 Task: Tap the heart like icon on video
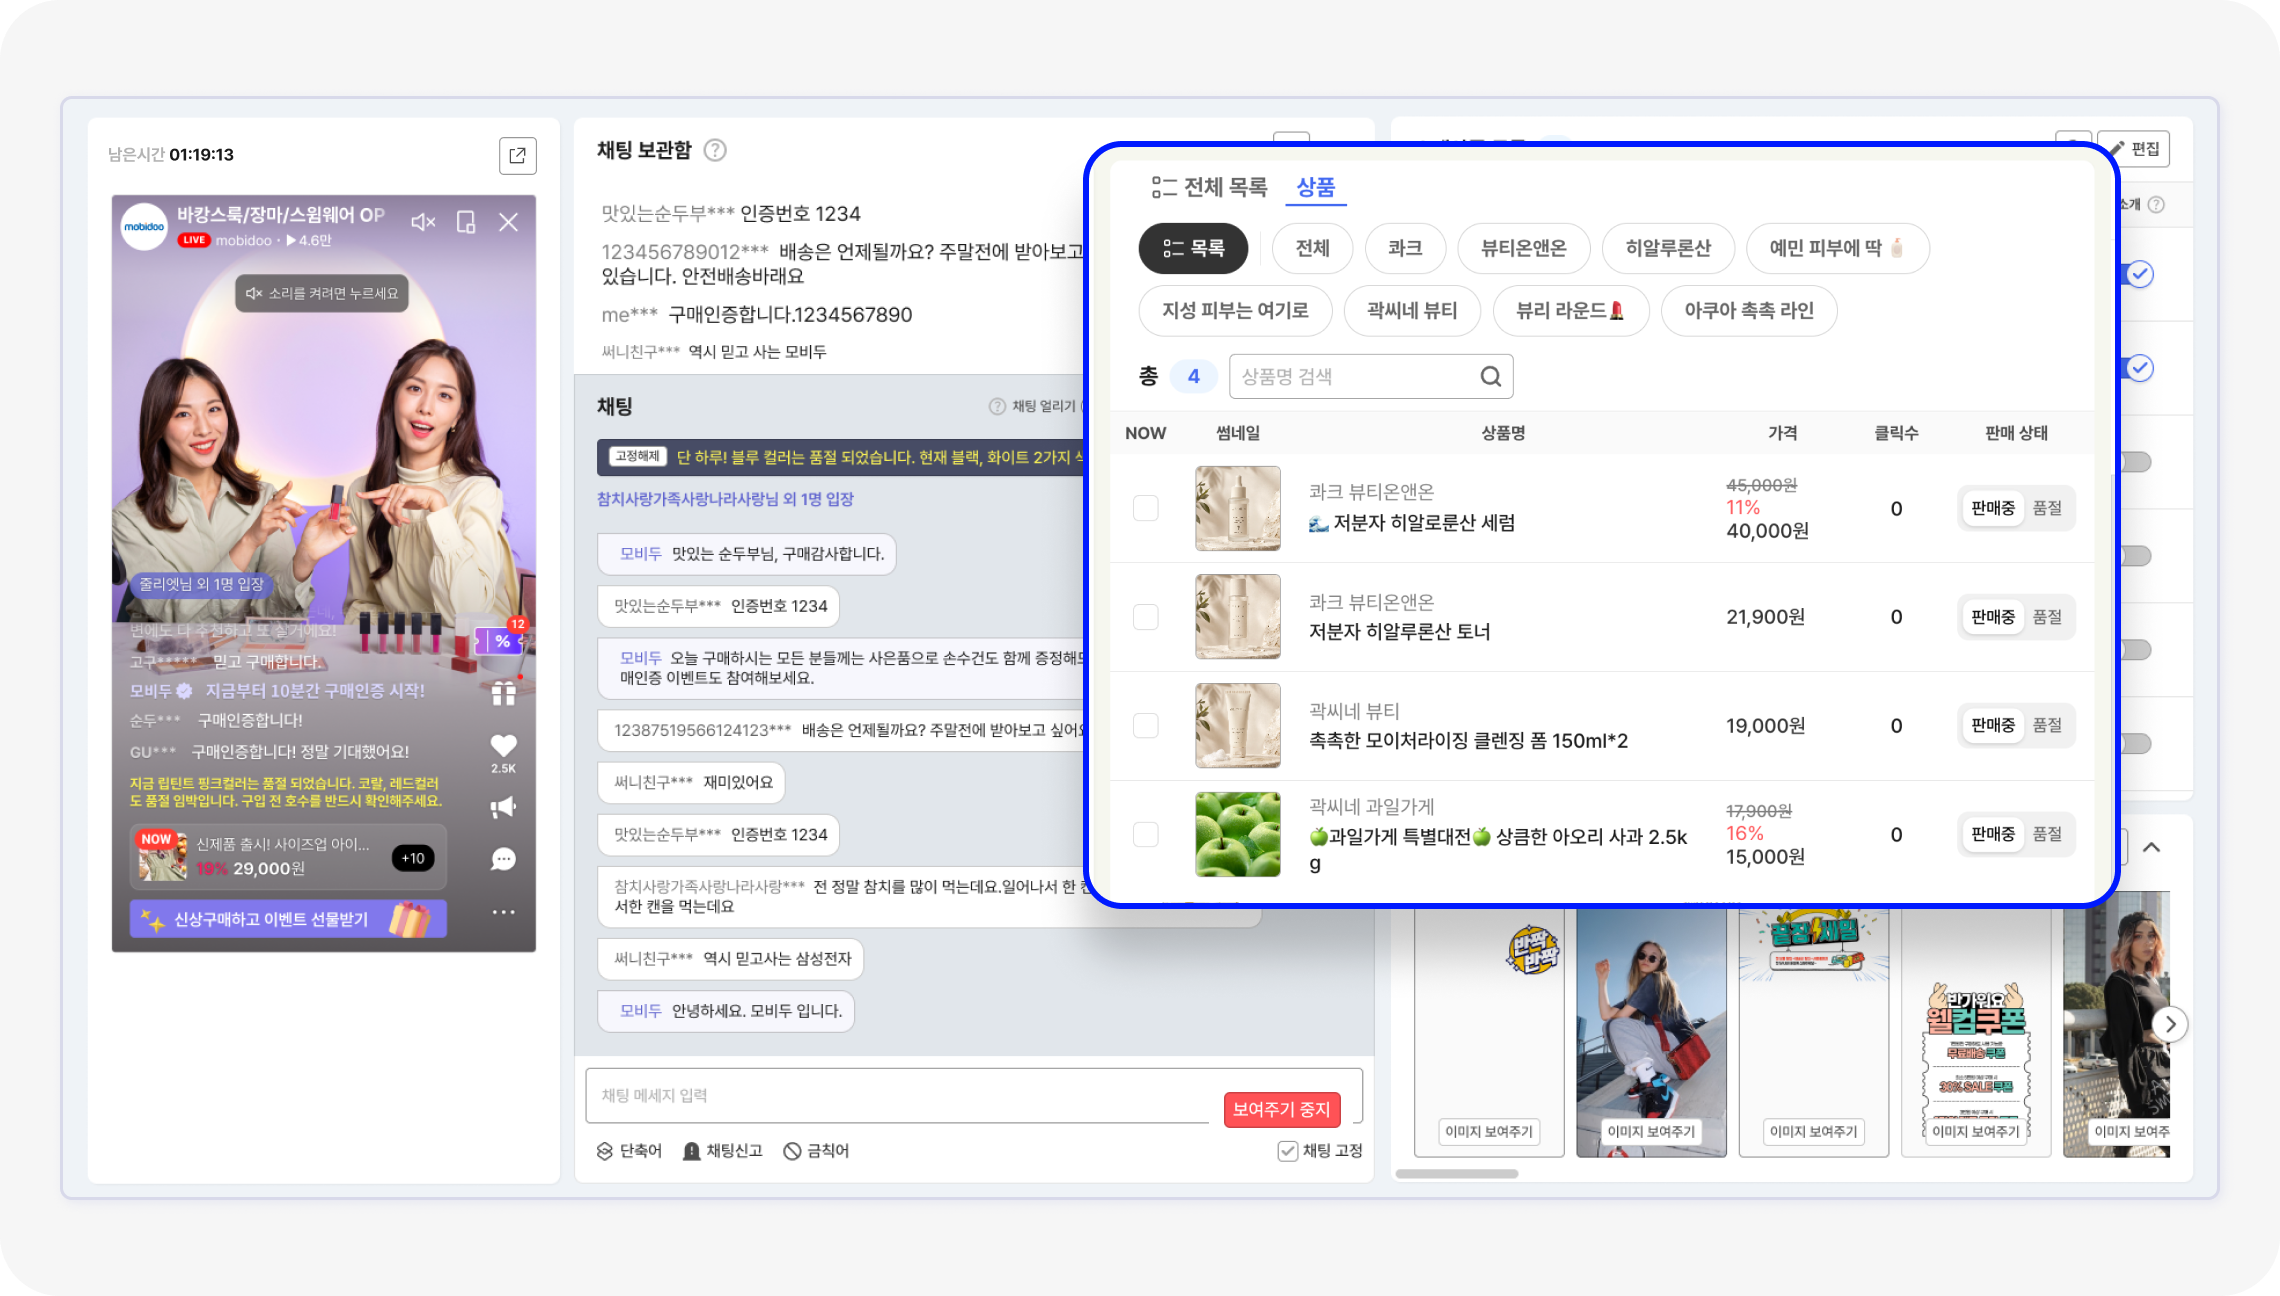[x=503, y=746]
